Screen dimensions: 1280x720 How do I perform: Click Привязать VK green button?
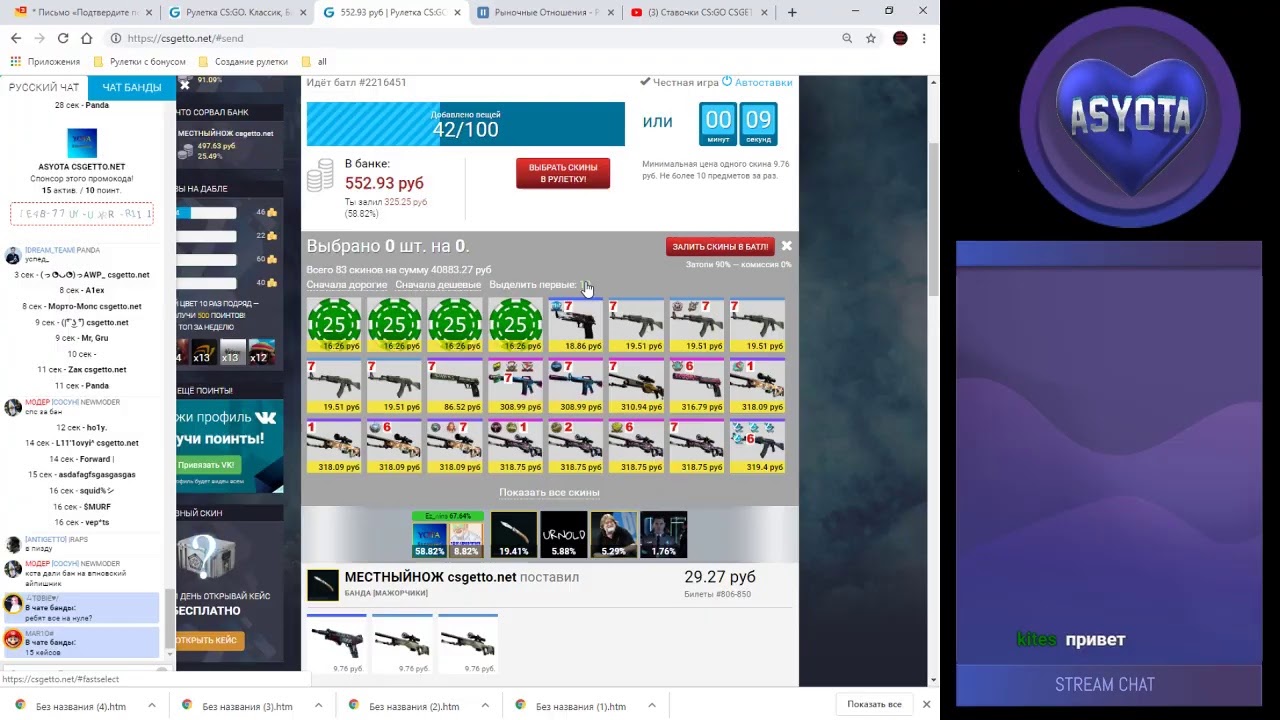pyautogui.click(x=206, y=465)
